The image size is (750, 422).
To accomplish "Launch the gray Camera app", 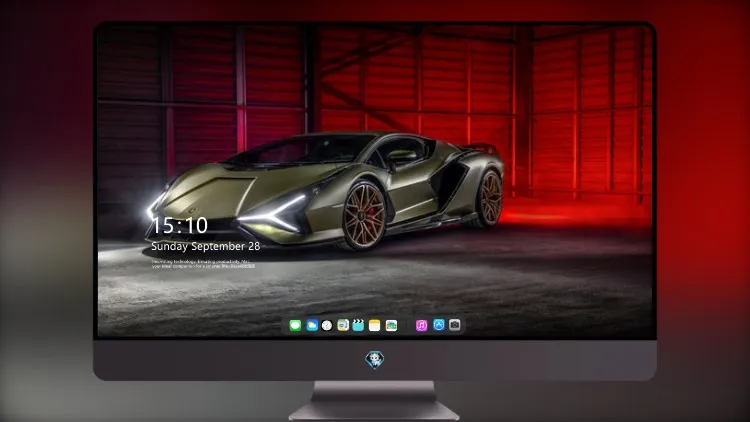I will (455, 325).
